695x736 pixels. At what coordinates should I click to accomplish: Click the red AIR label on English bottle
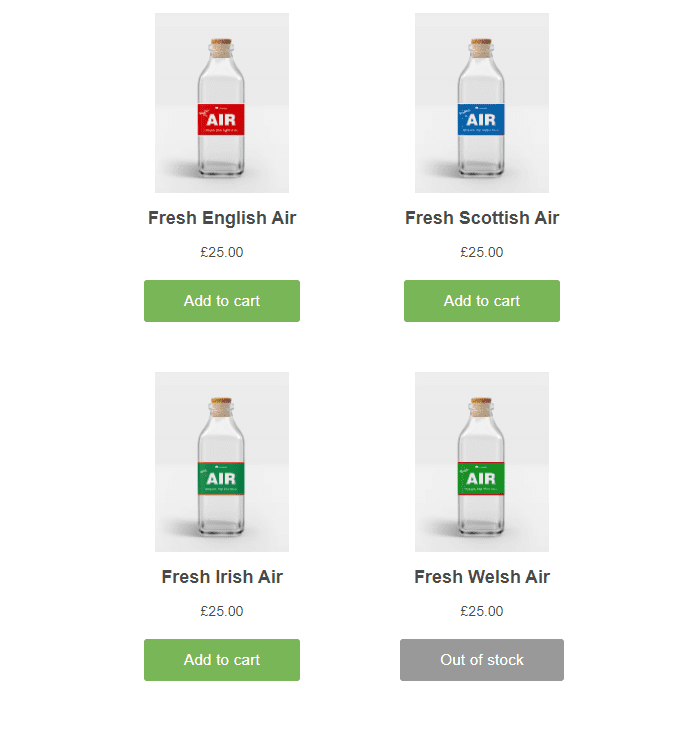pos(221,119)
